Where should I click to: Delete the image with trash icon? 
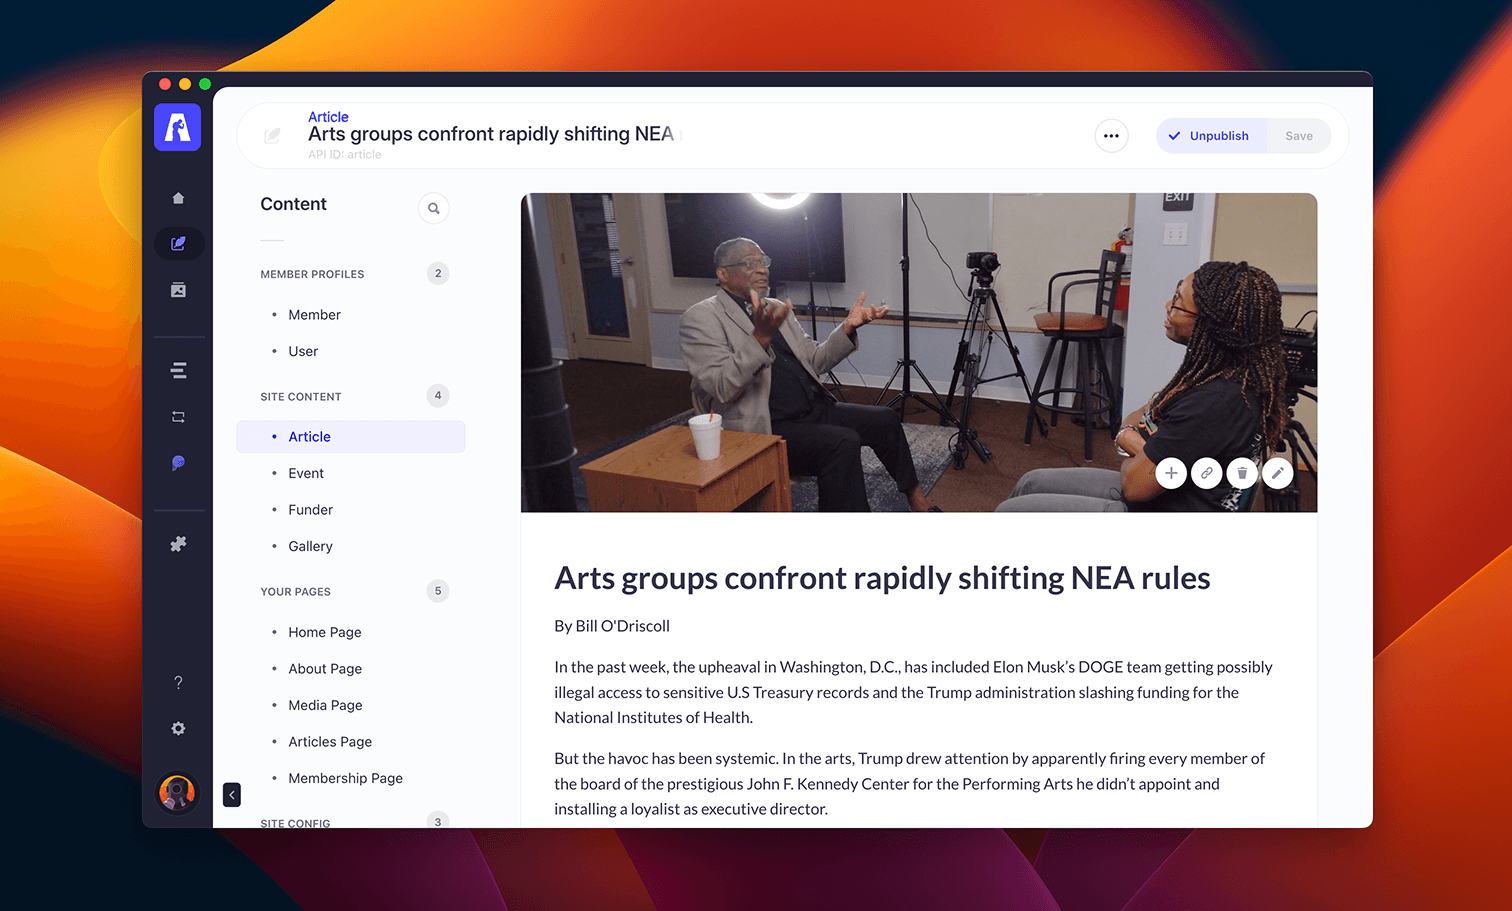click(1242, 473)
